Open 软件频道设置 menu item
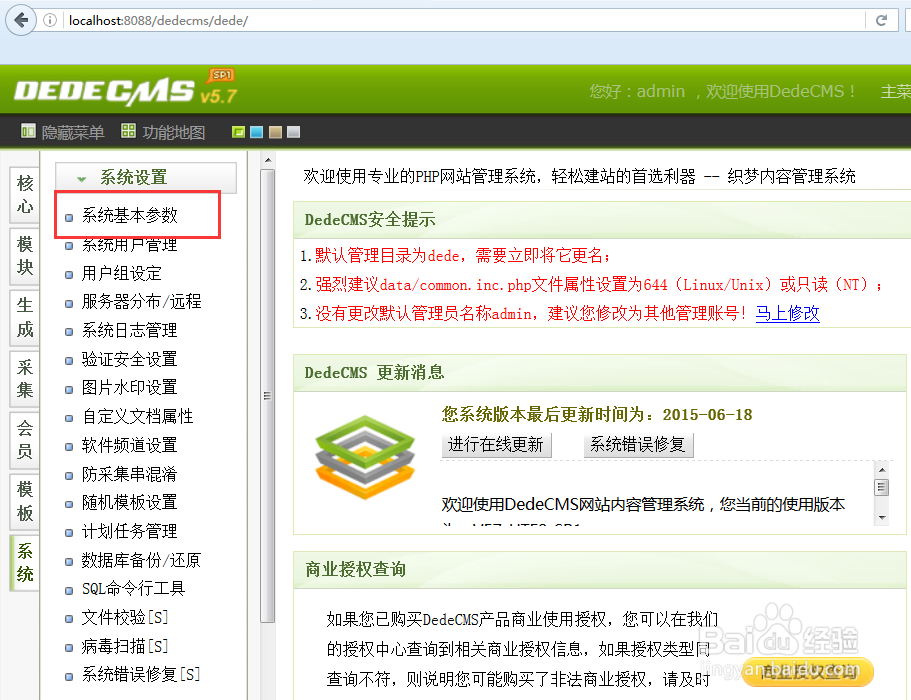The height and width of the screenshot is (700, 911). 130,446
